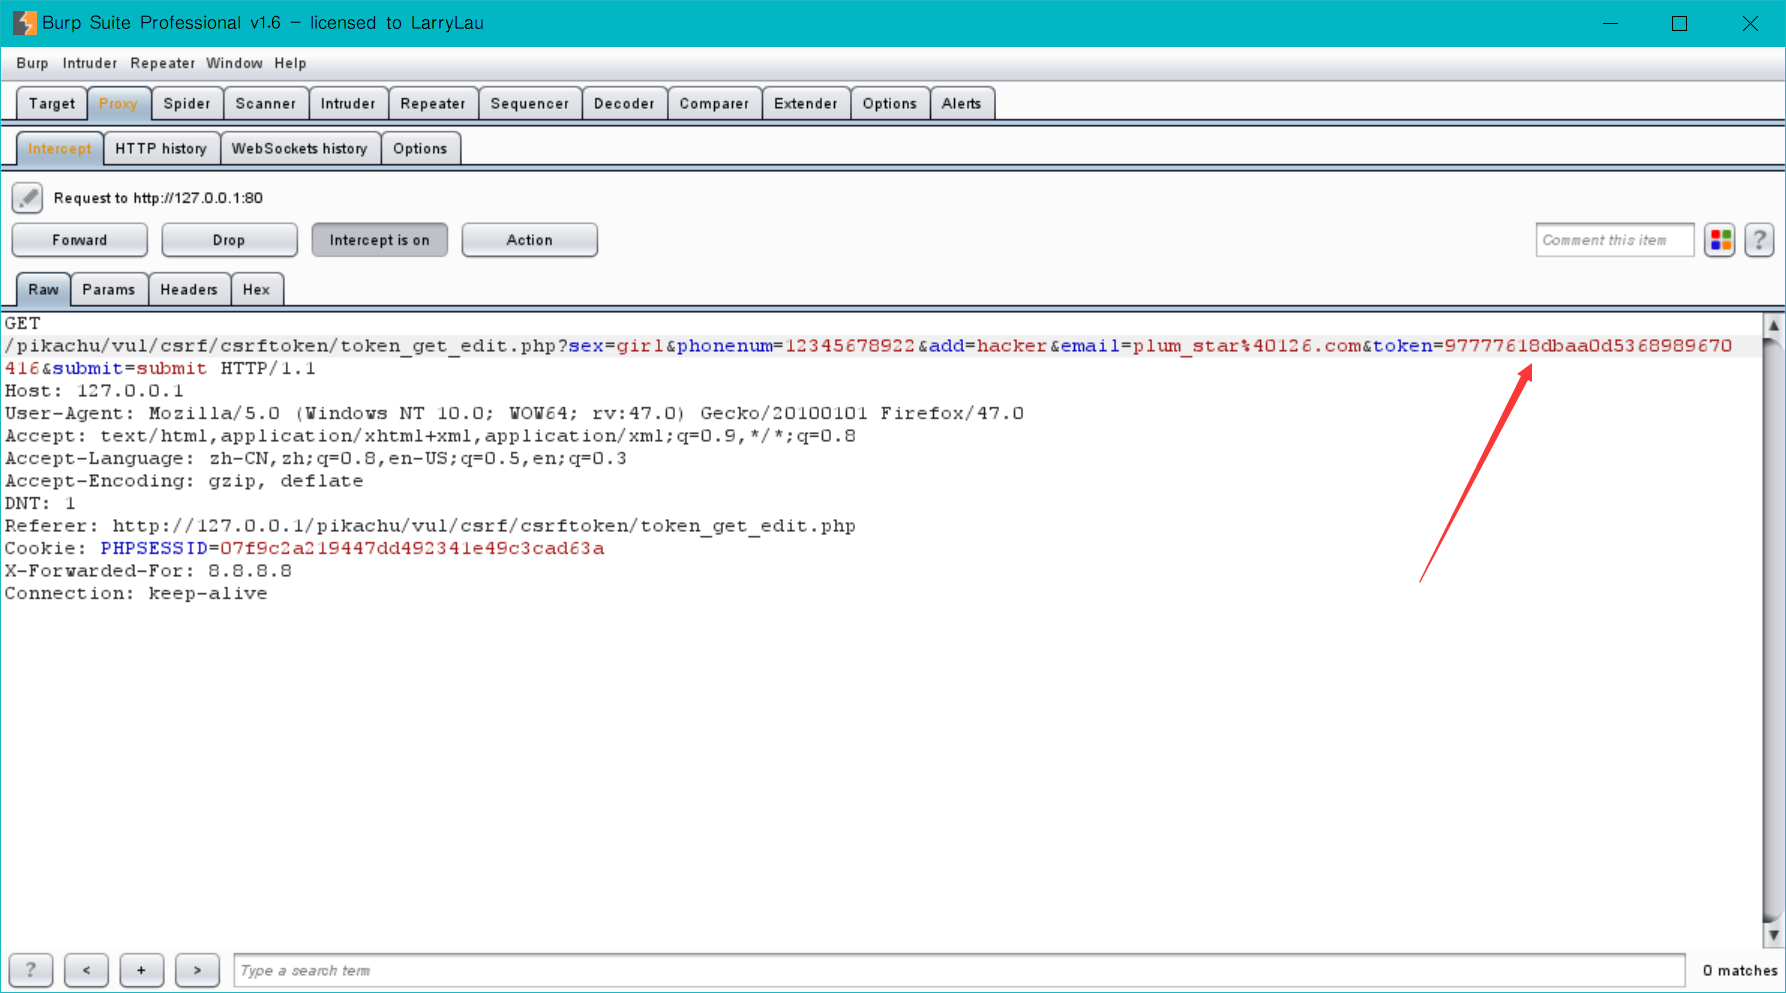This screenshot has width=1786, height=993.
Task: Click the Burp Suite logo icon
Action: coord(24,23)
